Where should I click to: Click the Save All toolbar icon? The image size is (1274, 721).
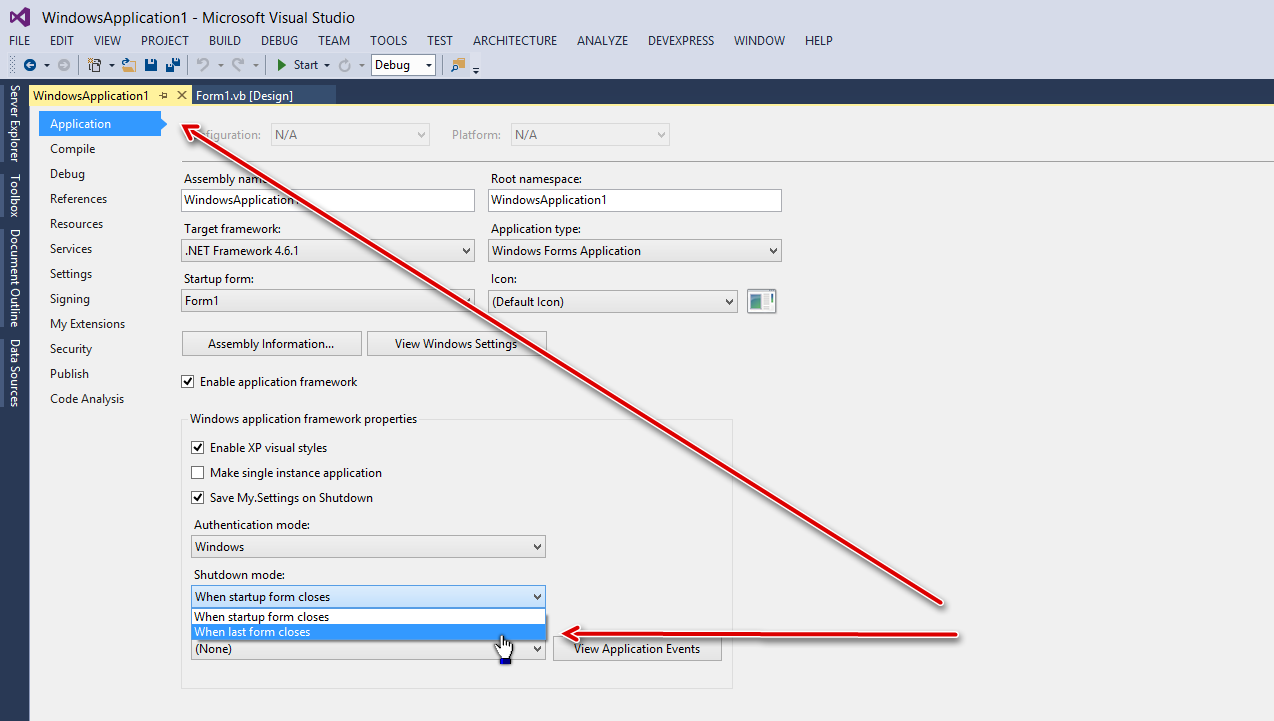tap(171, 65)
